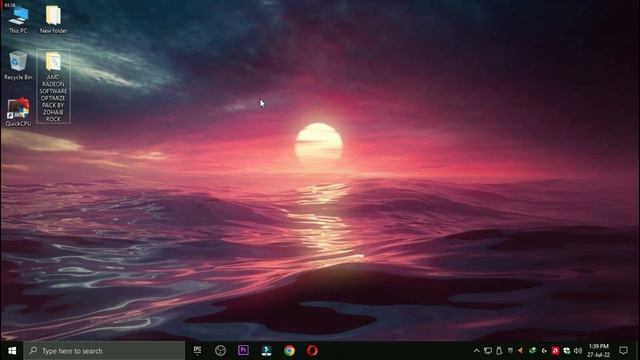Click the red arrow-shaped tray icon
The image size is (640, 360).
pyautogui.click(x=520, y=351)
